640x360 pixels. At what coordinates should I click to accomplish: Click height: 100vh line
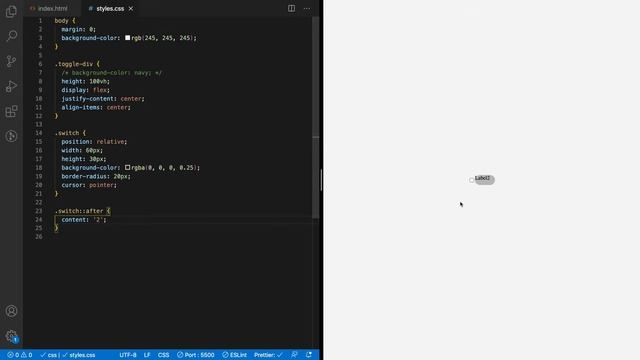click(x=86, y=81)
